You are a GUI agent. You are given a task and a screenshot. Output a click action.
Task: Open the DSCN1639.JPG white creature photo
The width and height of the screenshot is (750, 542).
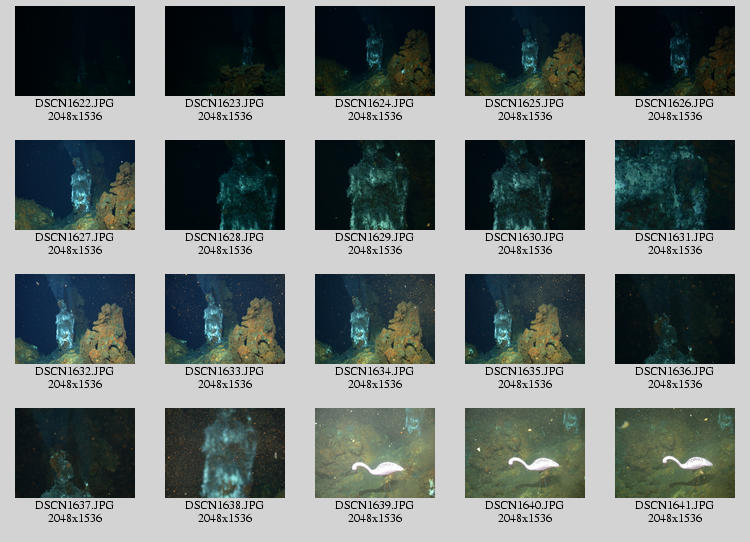(375, 453)
